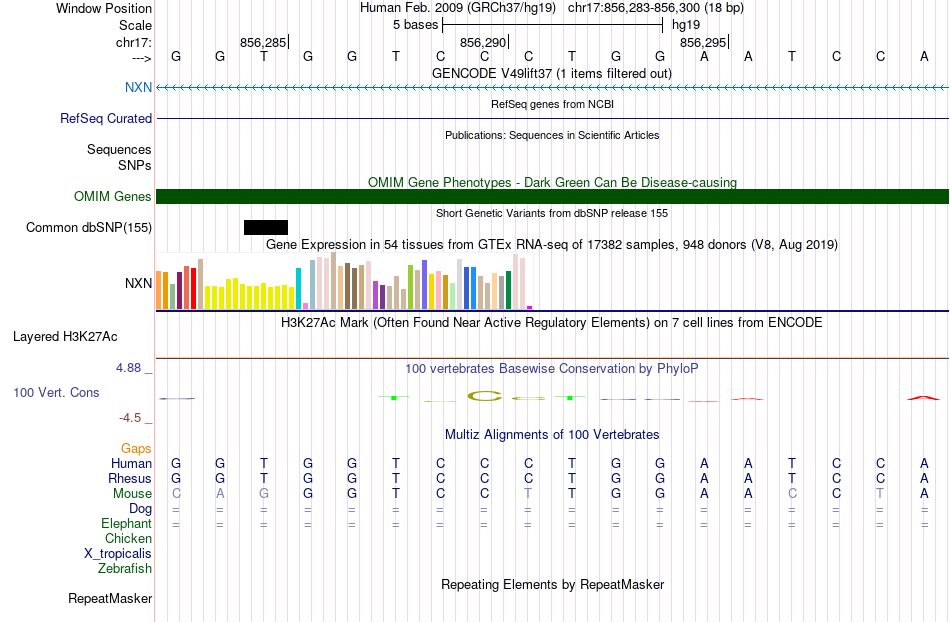
Task: Click the 4.88 PhyloP upper limit
Action: click(x=128, y=368)
